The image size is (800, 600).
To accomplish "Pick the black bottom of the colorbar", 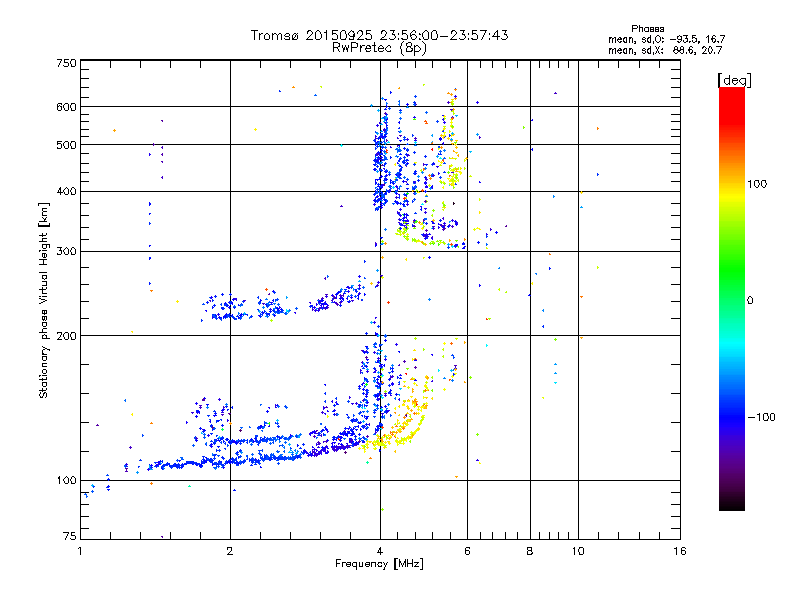I will (x=732, y=503).
